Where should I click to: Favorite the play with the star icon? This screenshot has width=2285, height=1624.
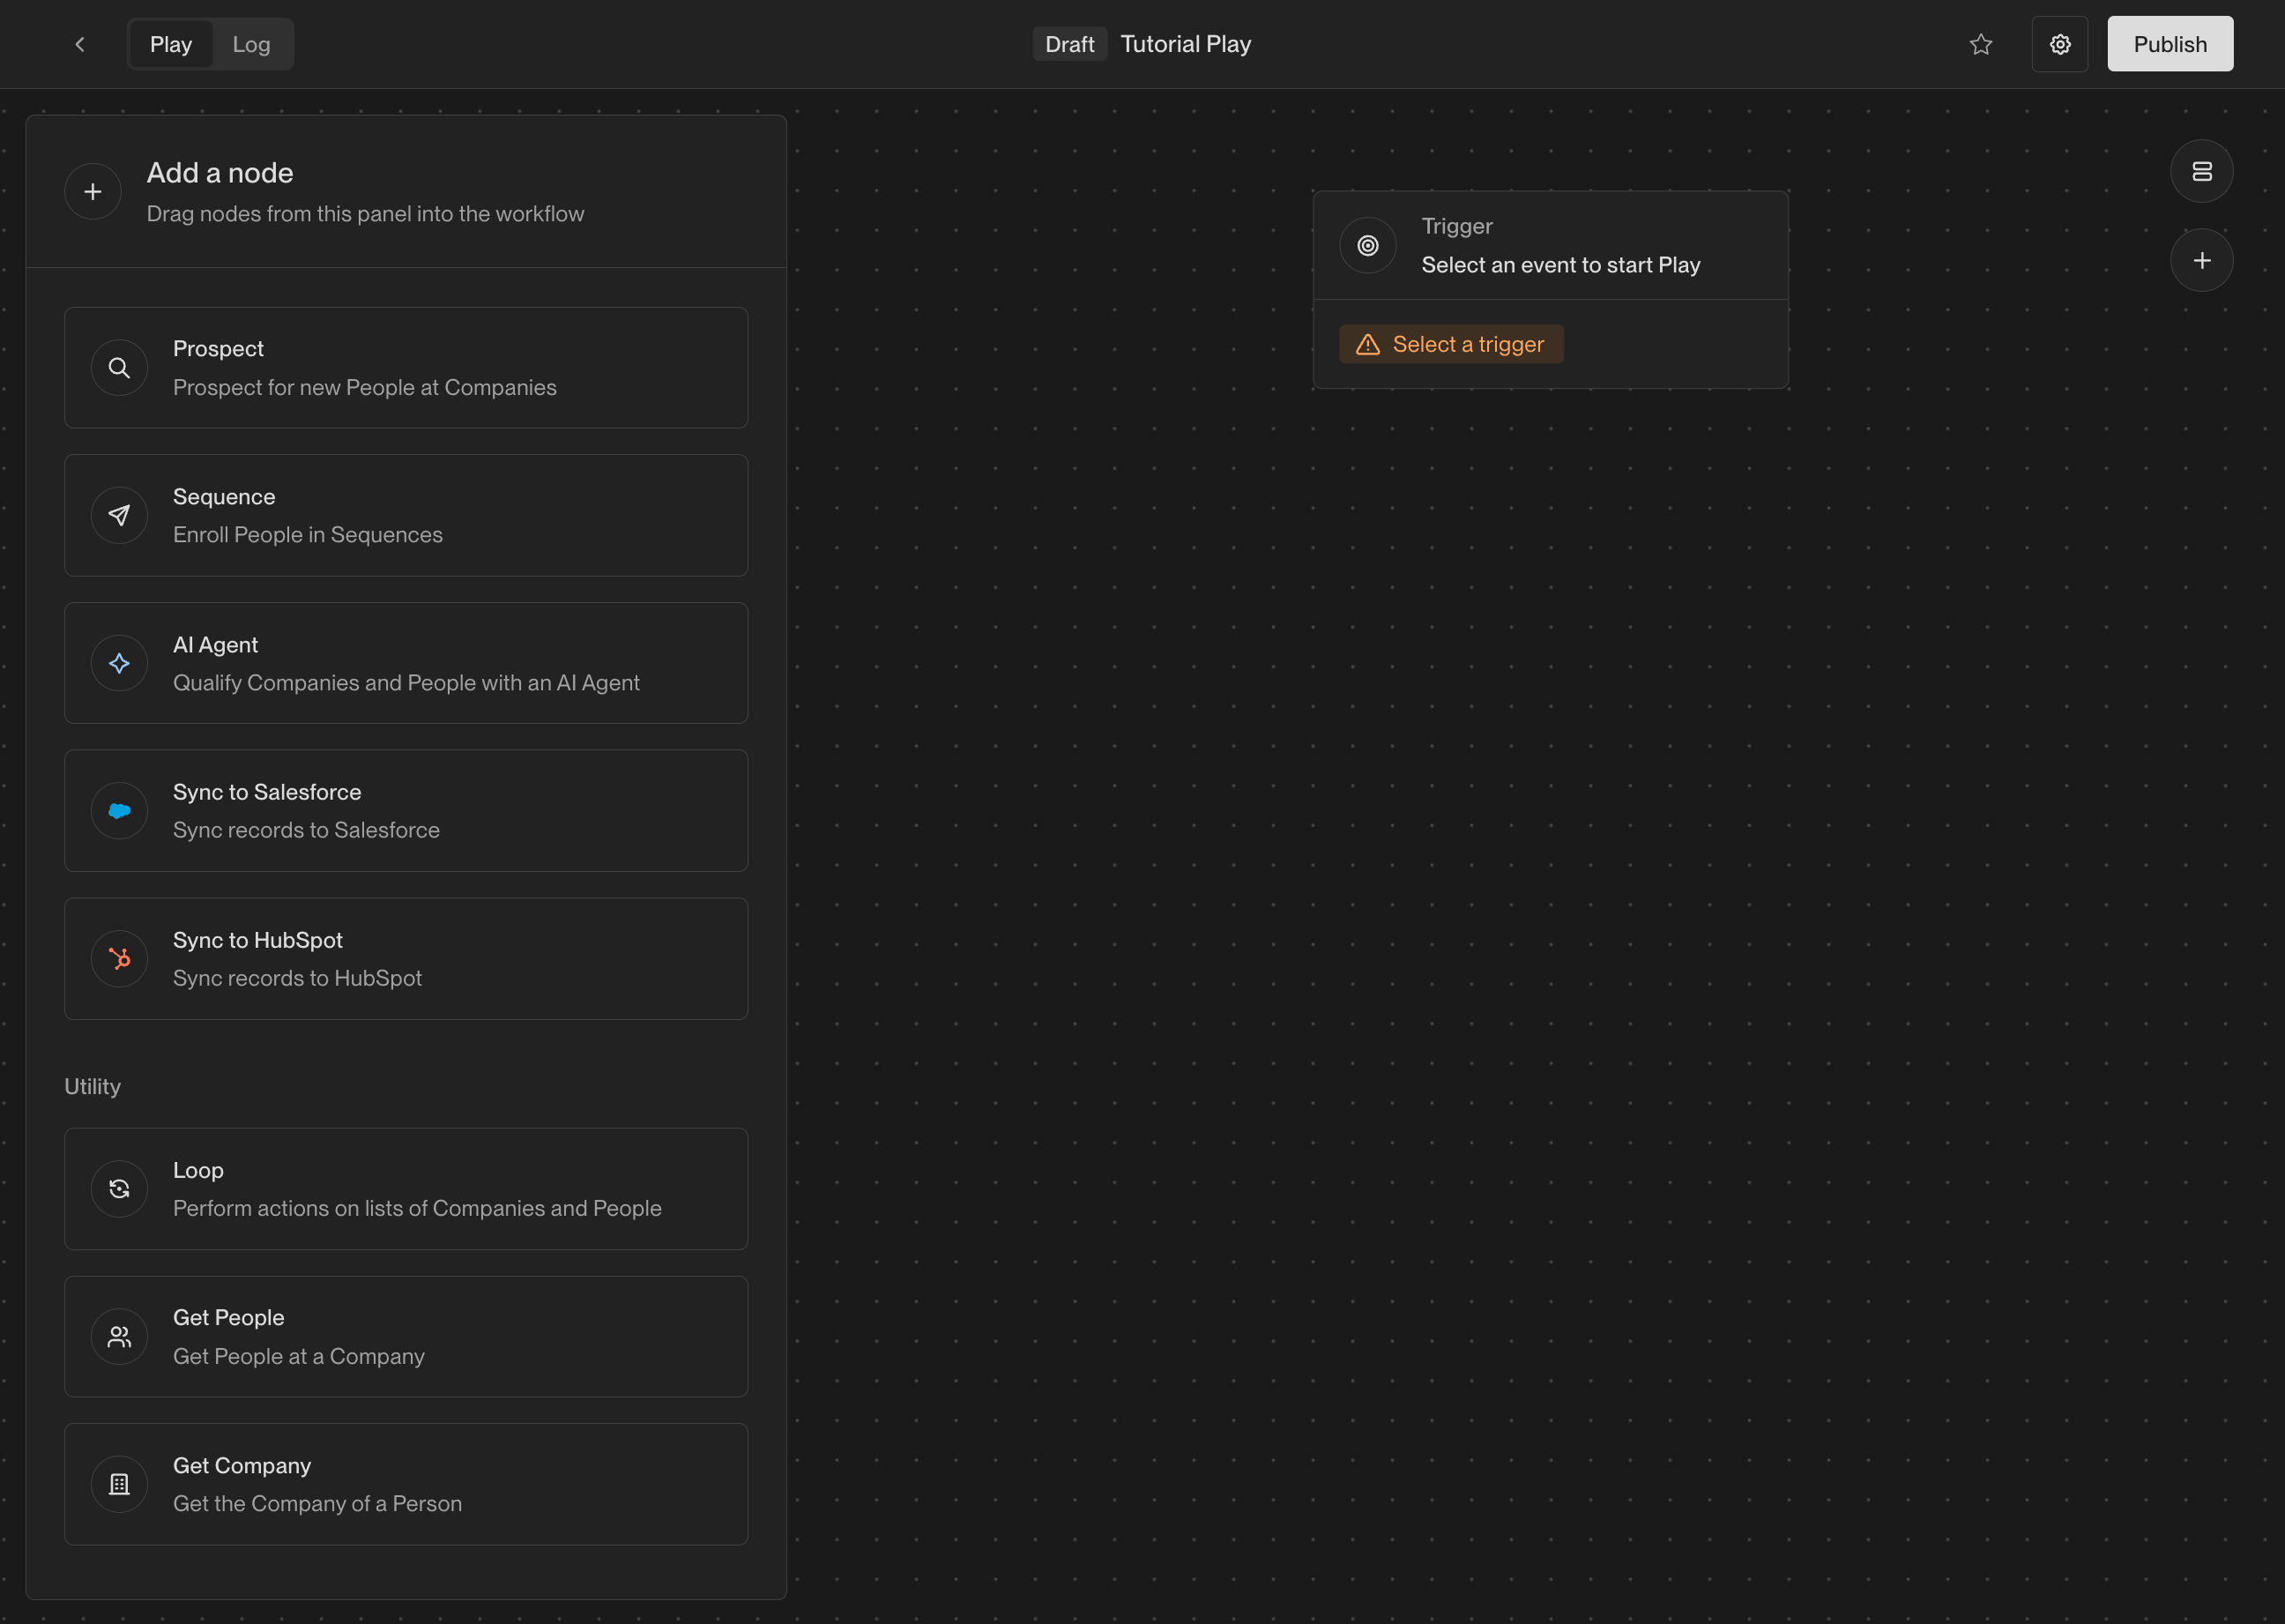coord(1980,44)
